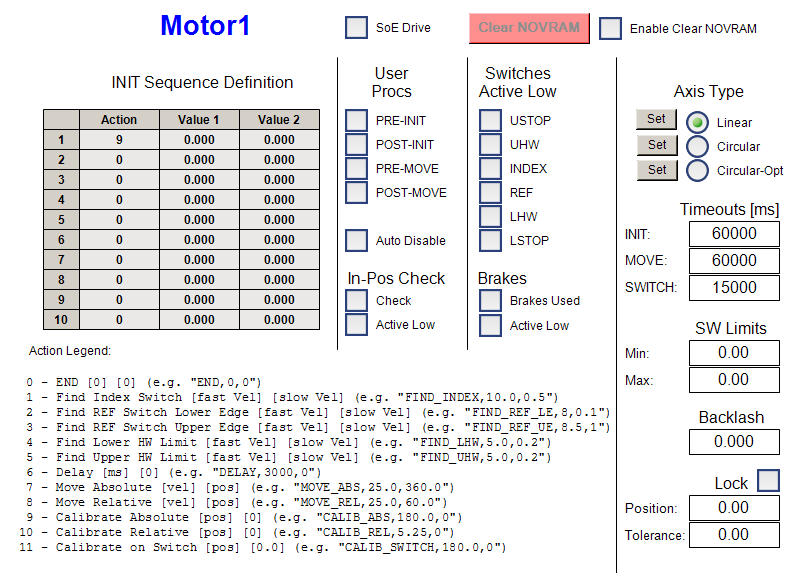
Task: Toggle the Brakes Active Low checkbox
Action: pos(491,325)
